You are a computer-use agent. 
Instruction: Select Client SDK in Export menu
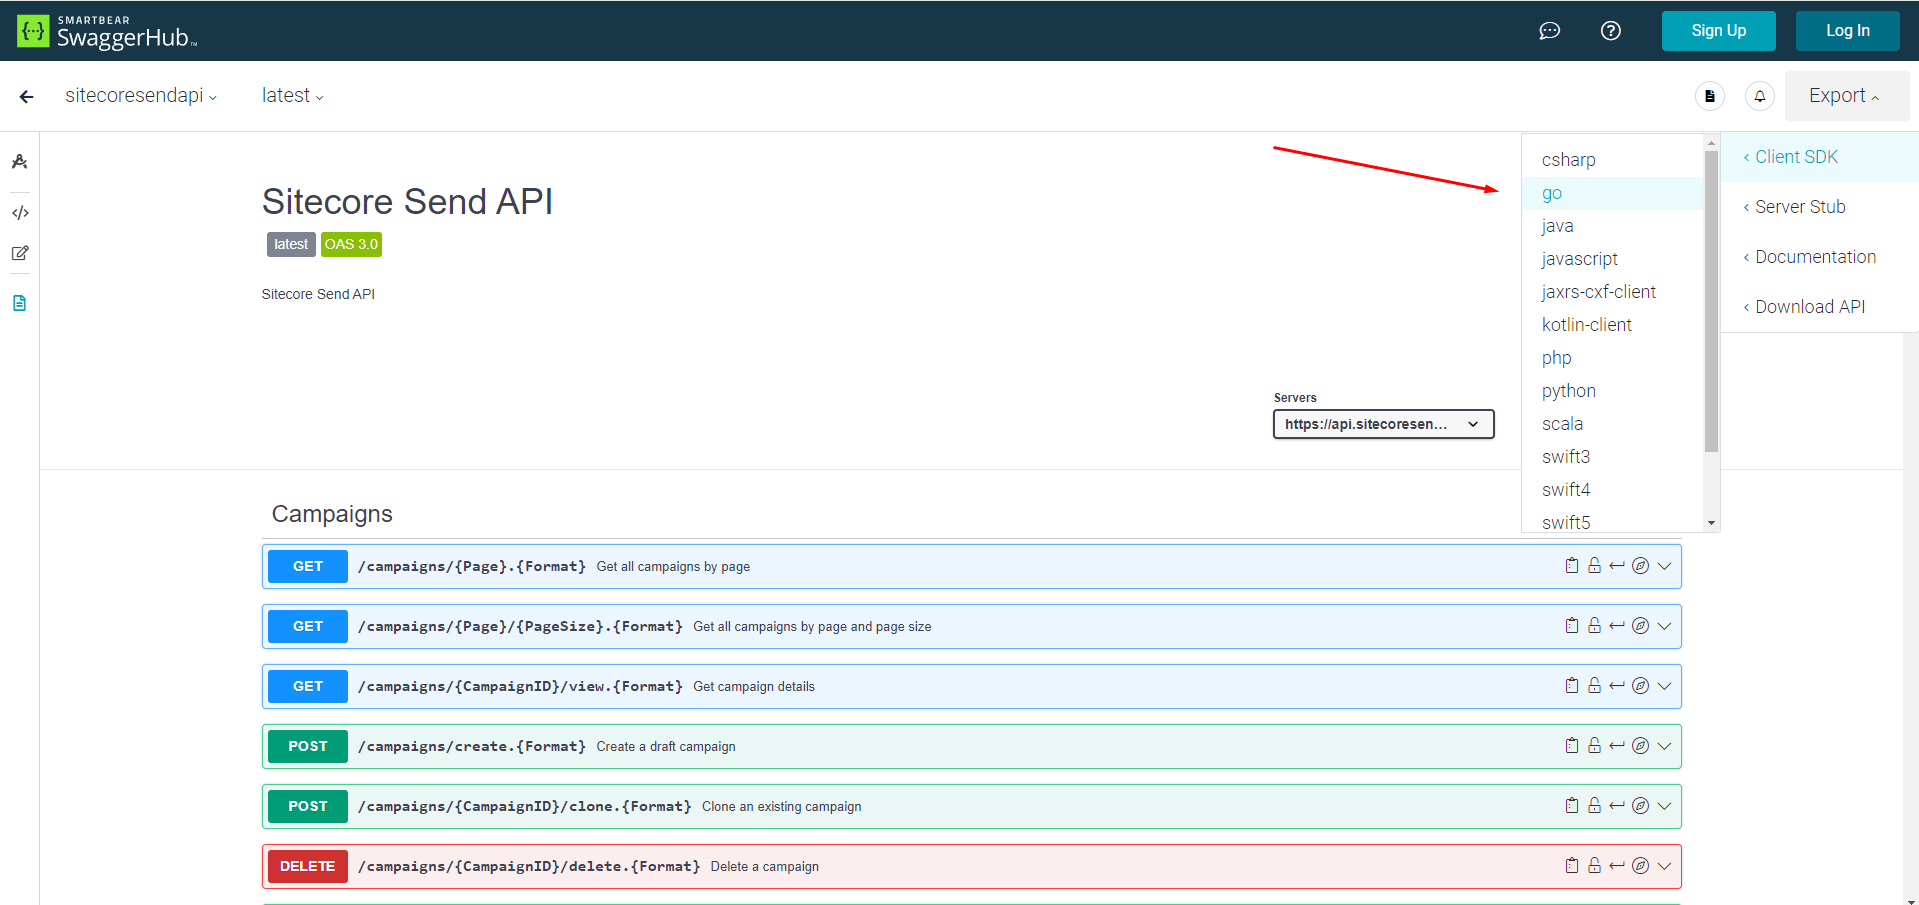(1819, 157)
